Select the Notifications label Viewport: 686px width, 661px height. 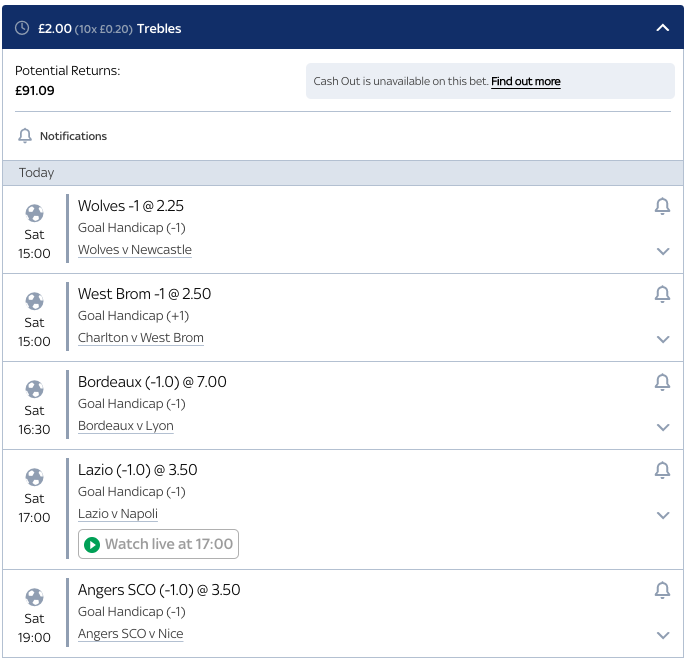(73, 136)
